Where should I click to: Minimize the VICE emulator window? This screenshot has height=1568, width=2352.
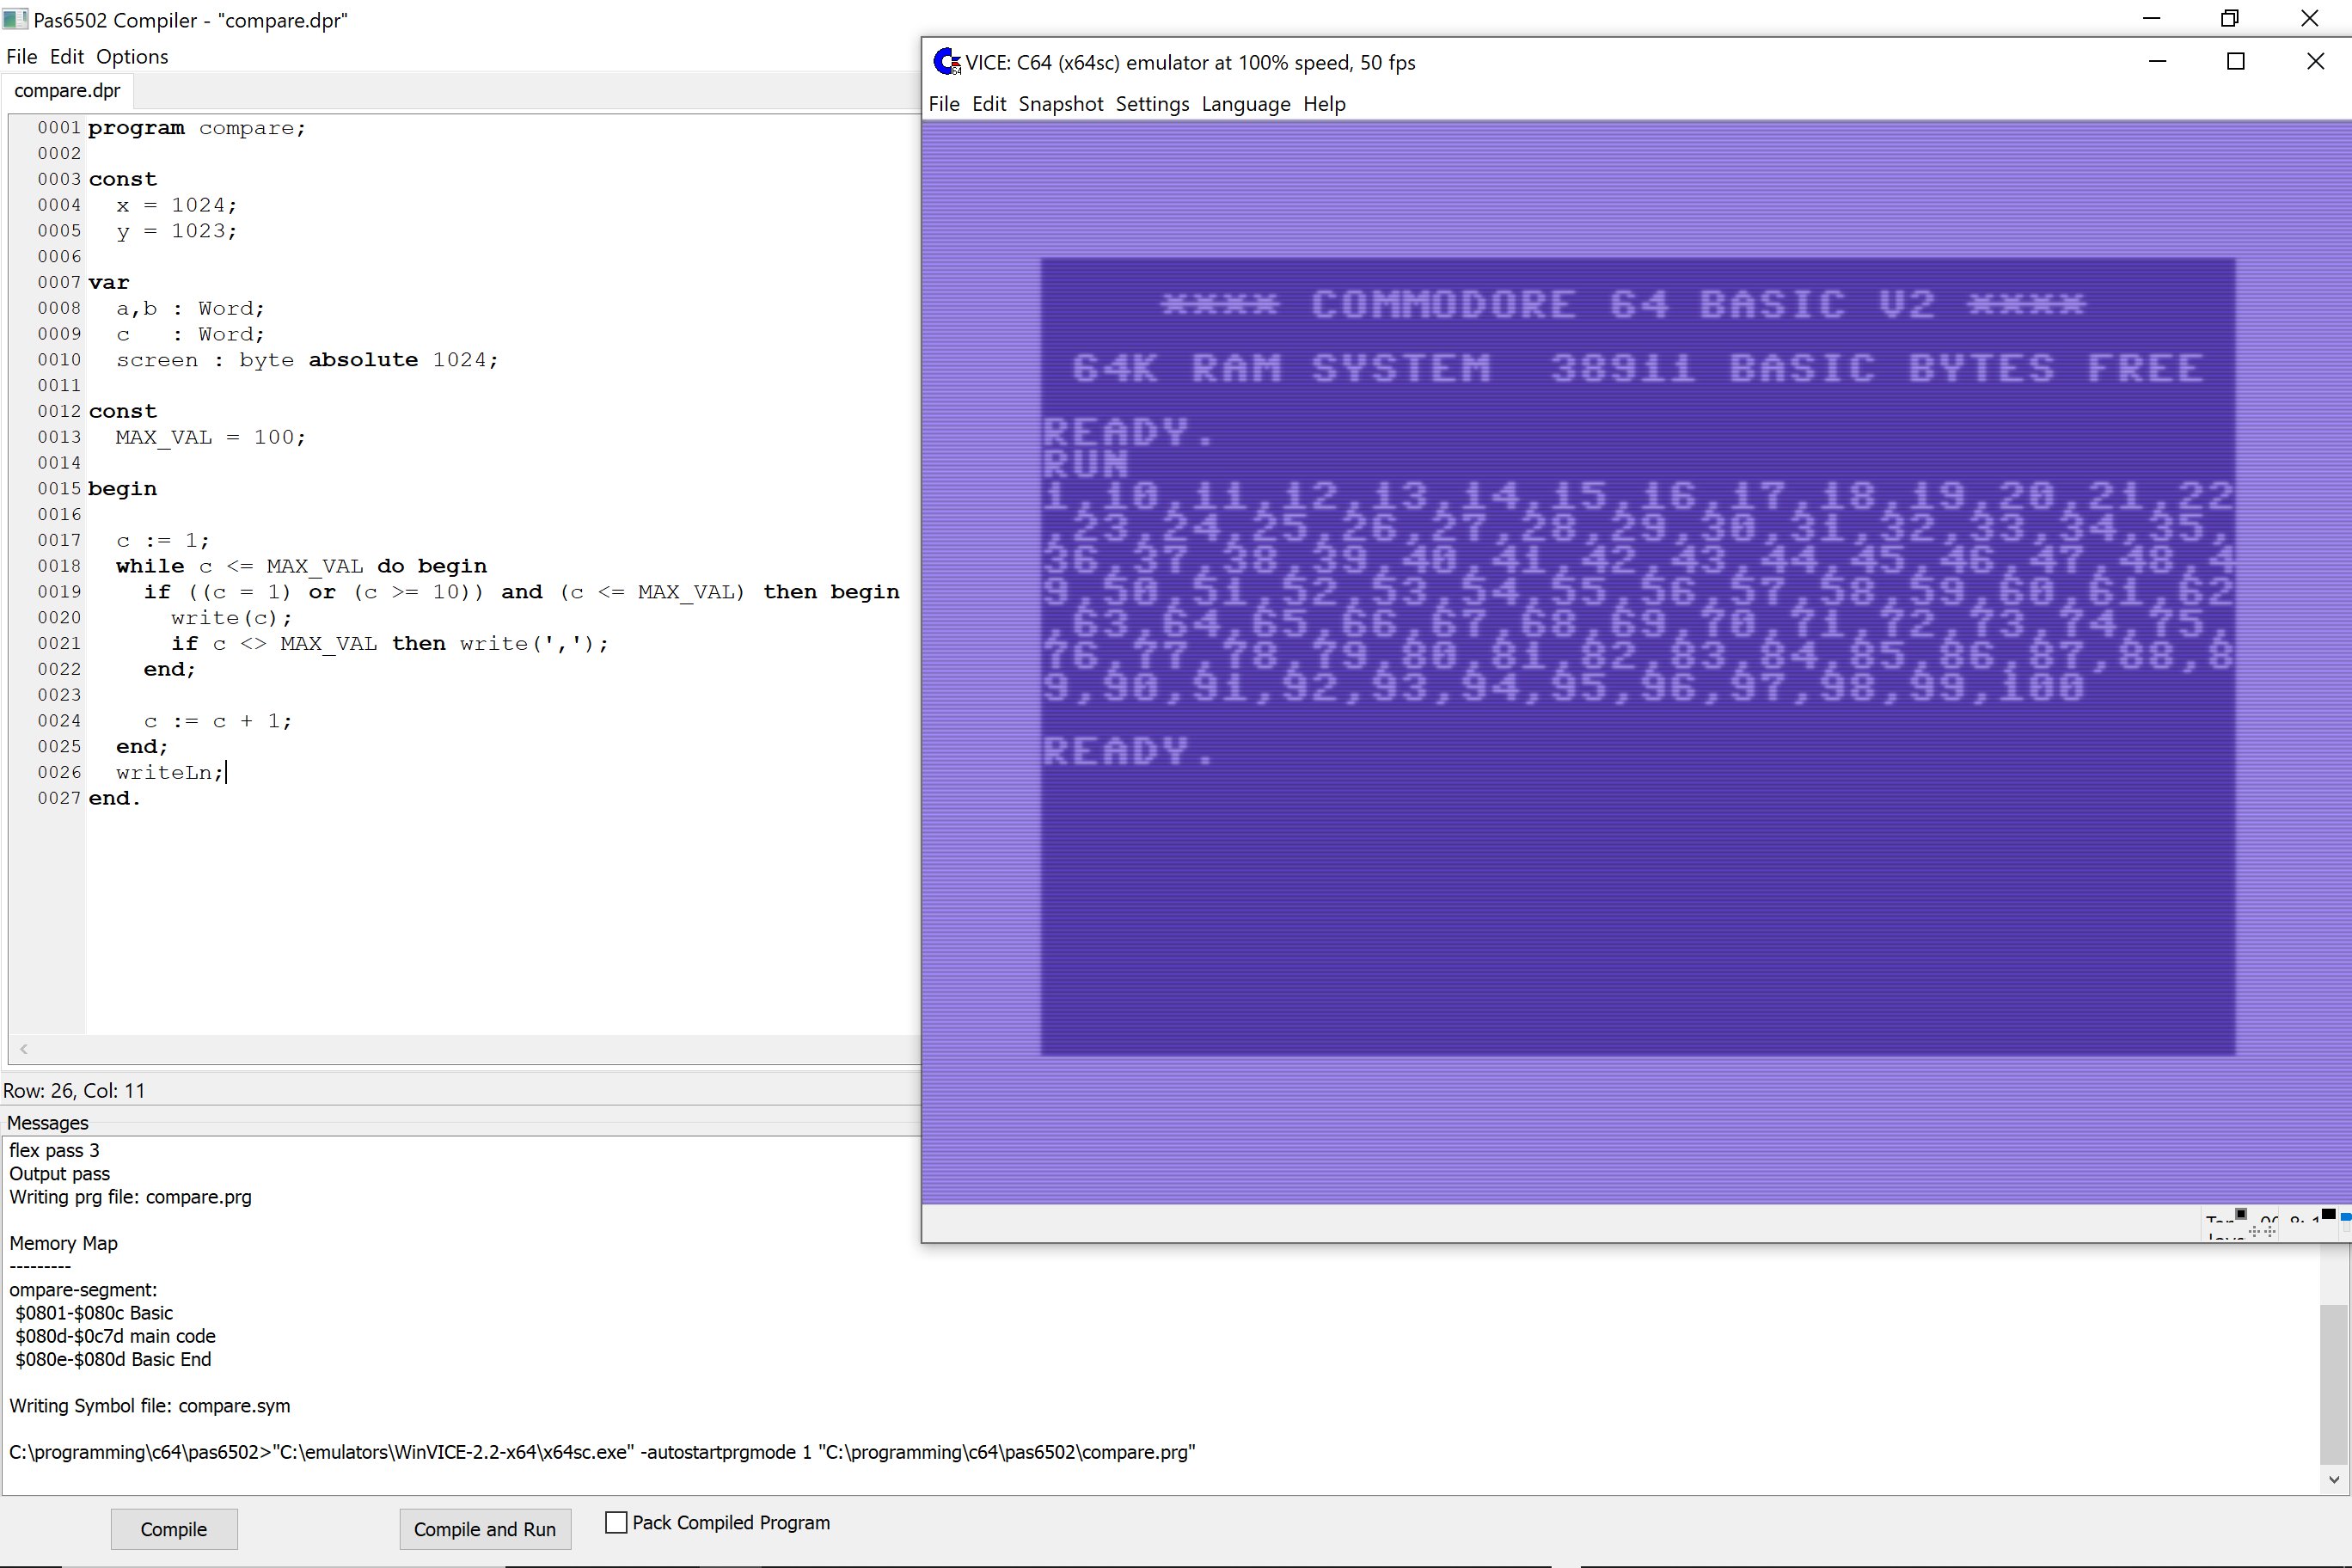[x=2157, y=62]
